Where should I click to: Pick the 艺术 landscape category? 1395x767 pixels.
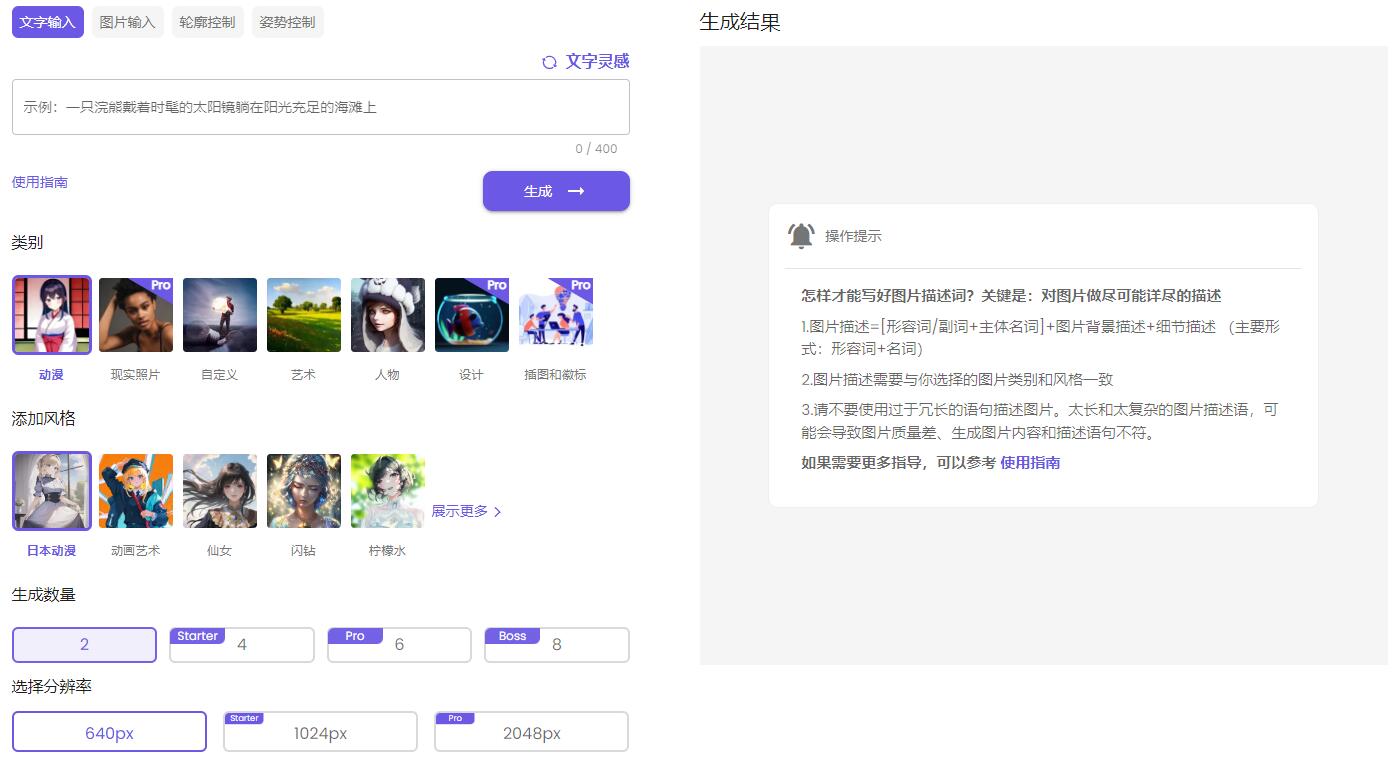point(304,315)
